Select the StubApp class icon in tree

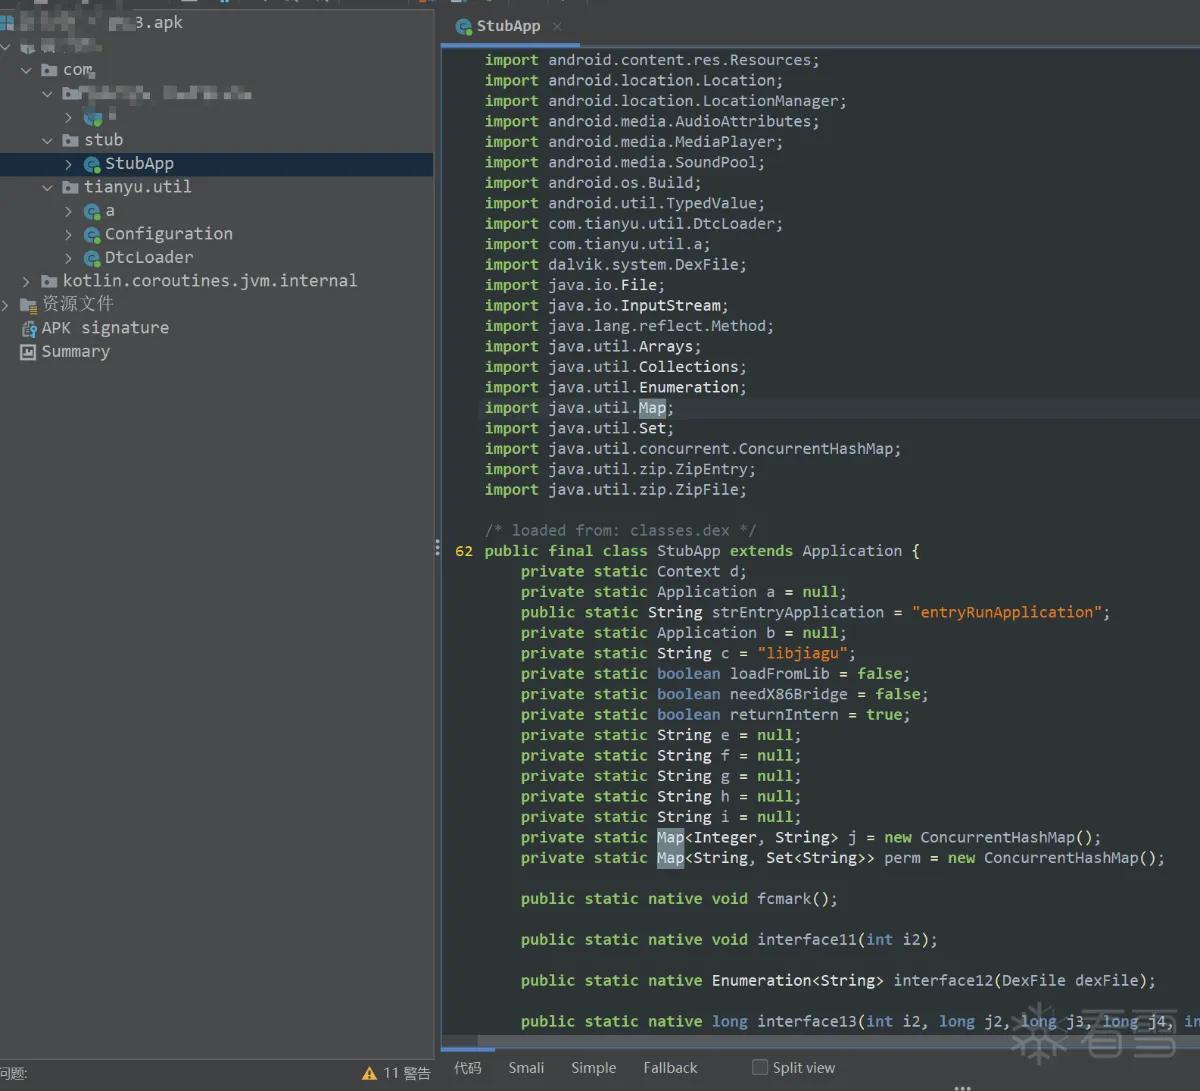click(92, 164)
